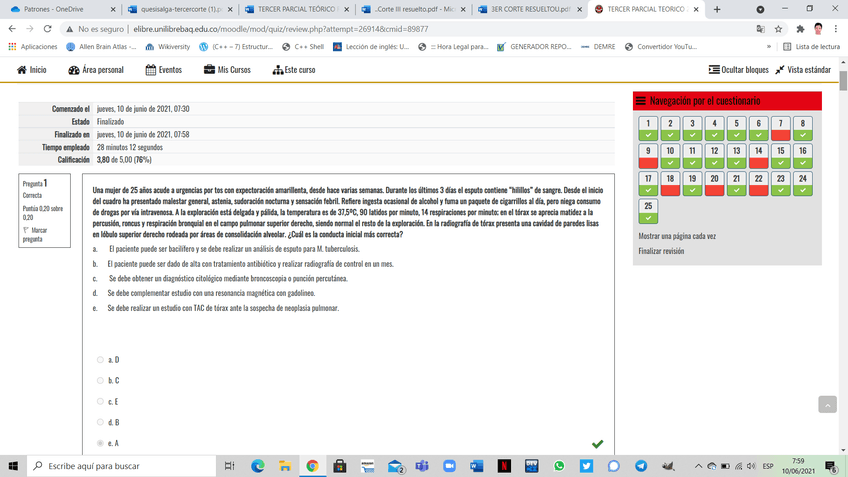This screenshot has height=477, width=848.
Task: Go to question 1 in navigation
Action: 648,128
